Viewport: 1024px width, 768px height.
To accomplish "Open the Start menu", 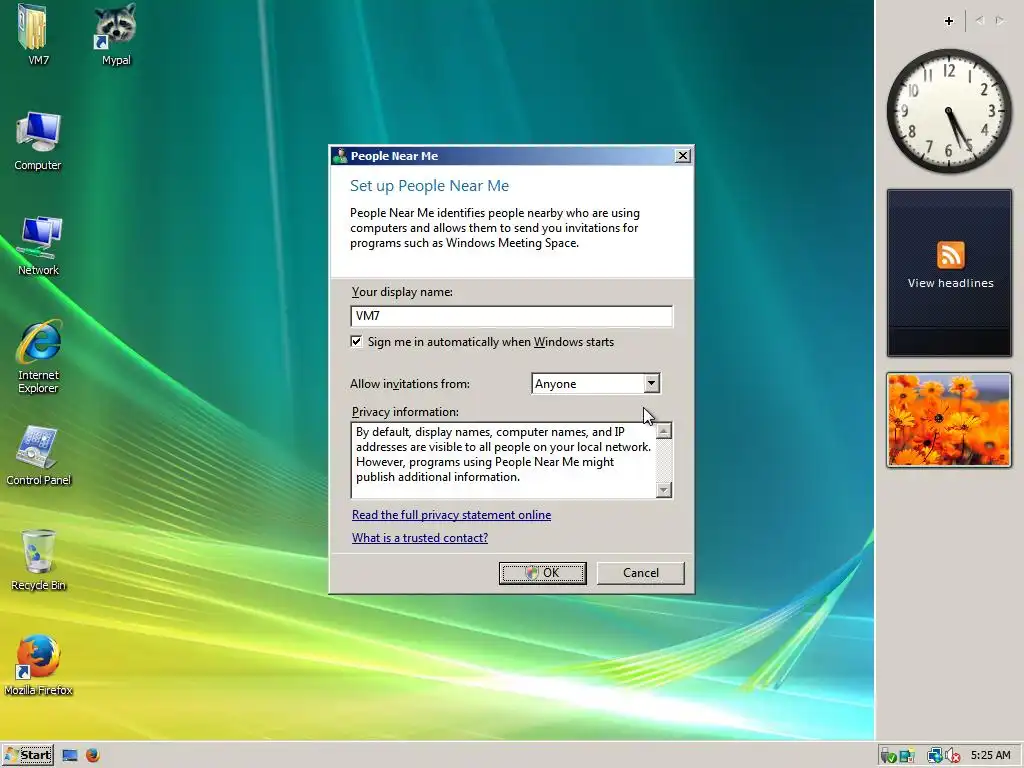I will point(27,755).
